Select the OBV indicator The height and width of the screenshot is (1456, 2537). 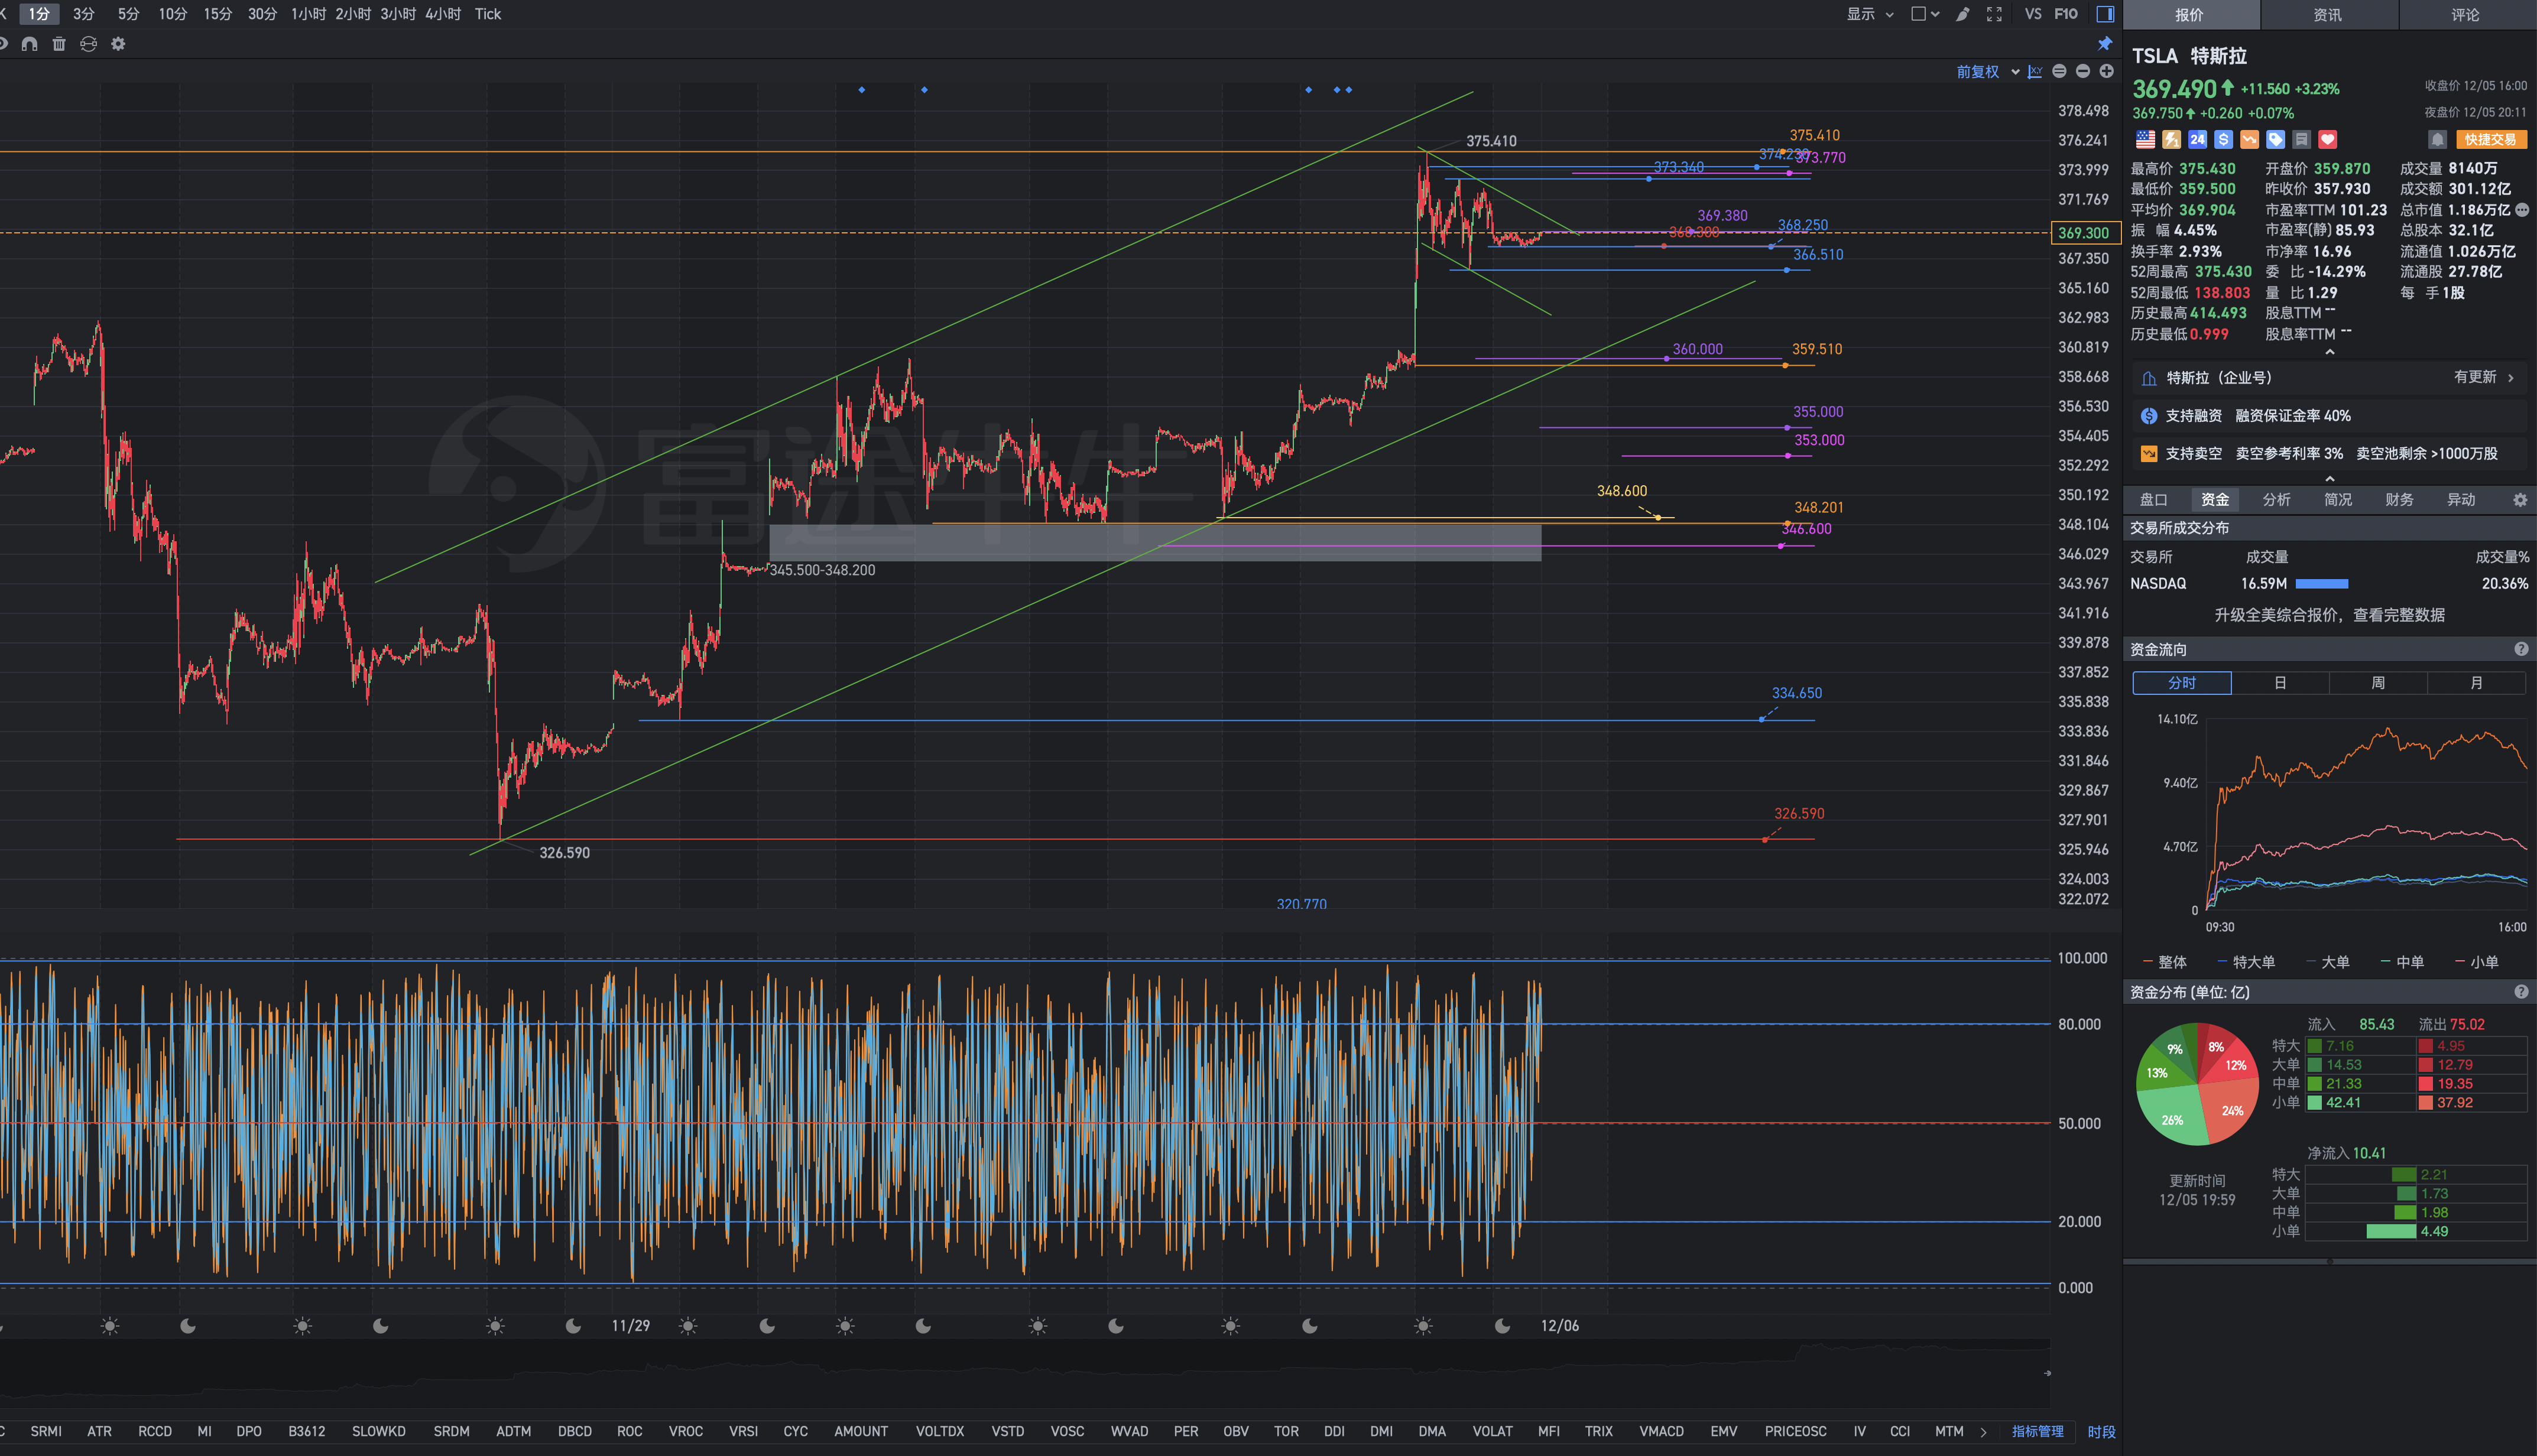tap(1236, 1432)
